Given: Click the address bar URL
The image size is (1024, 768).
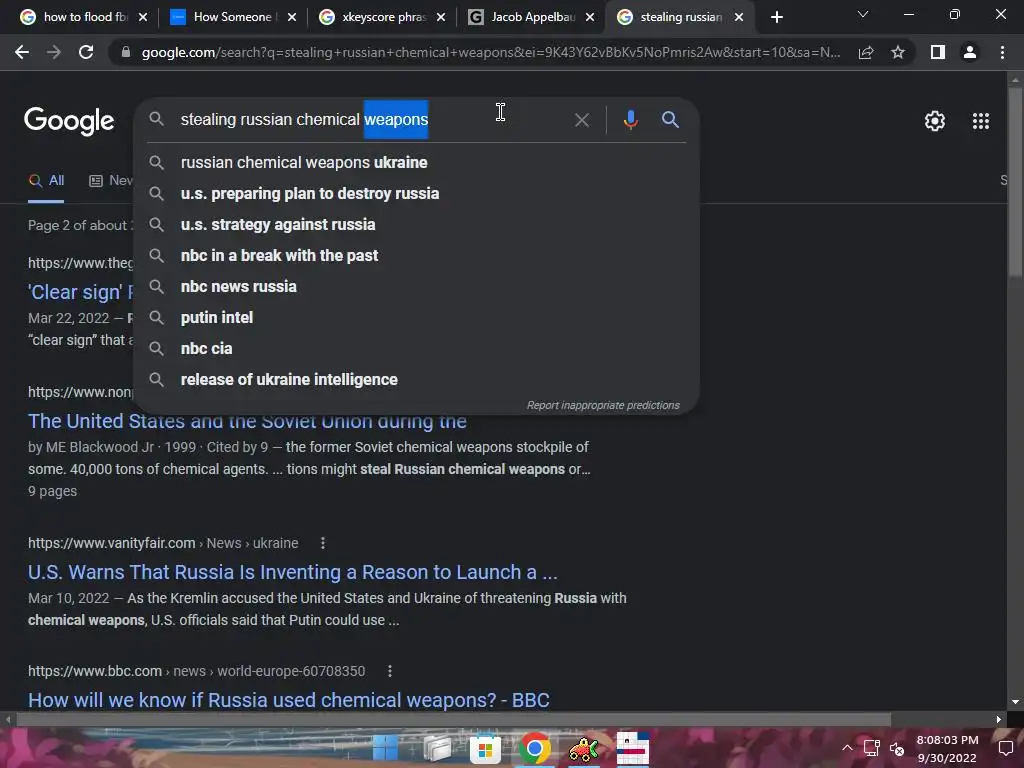Looking at the screenshot, I should point(490,52).
